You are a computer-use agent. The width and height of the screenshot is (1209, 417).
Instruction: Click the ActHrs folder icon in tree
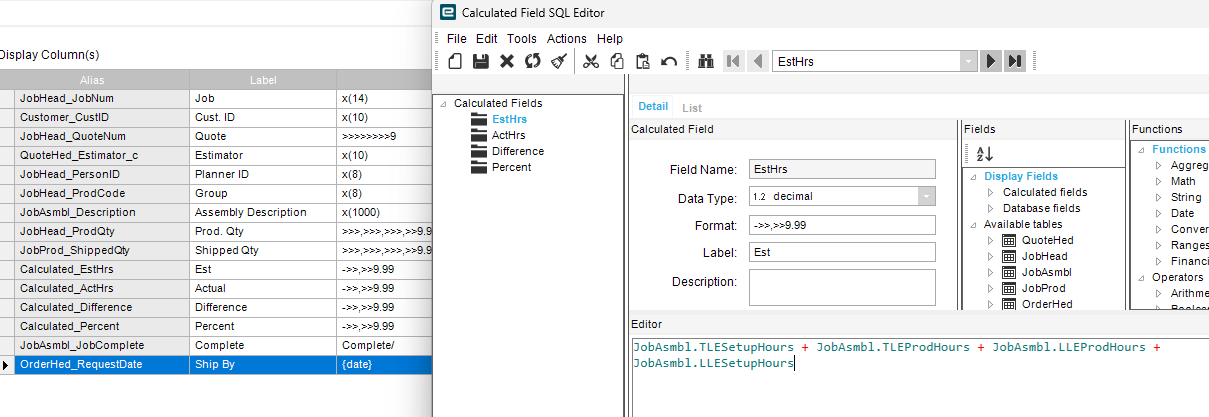(x=478, y=135)
